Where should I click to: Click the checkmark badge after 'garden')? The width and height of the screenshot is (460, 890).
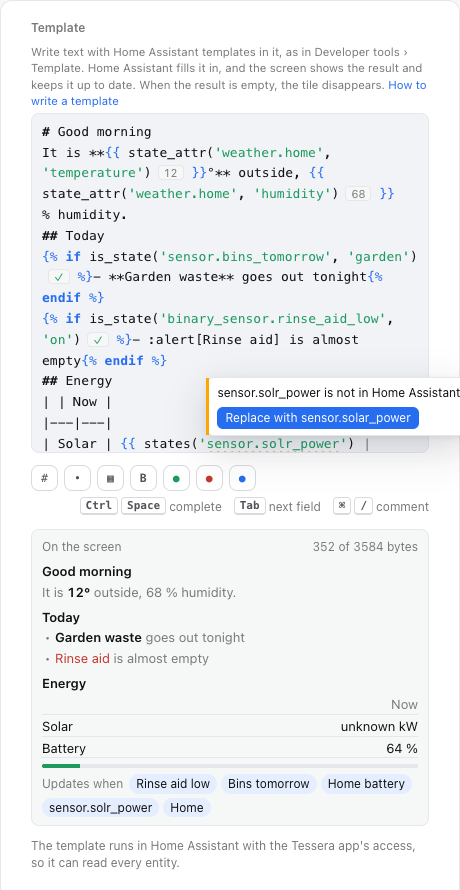pos(59,277)
